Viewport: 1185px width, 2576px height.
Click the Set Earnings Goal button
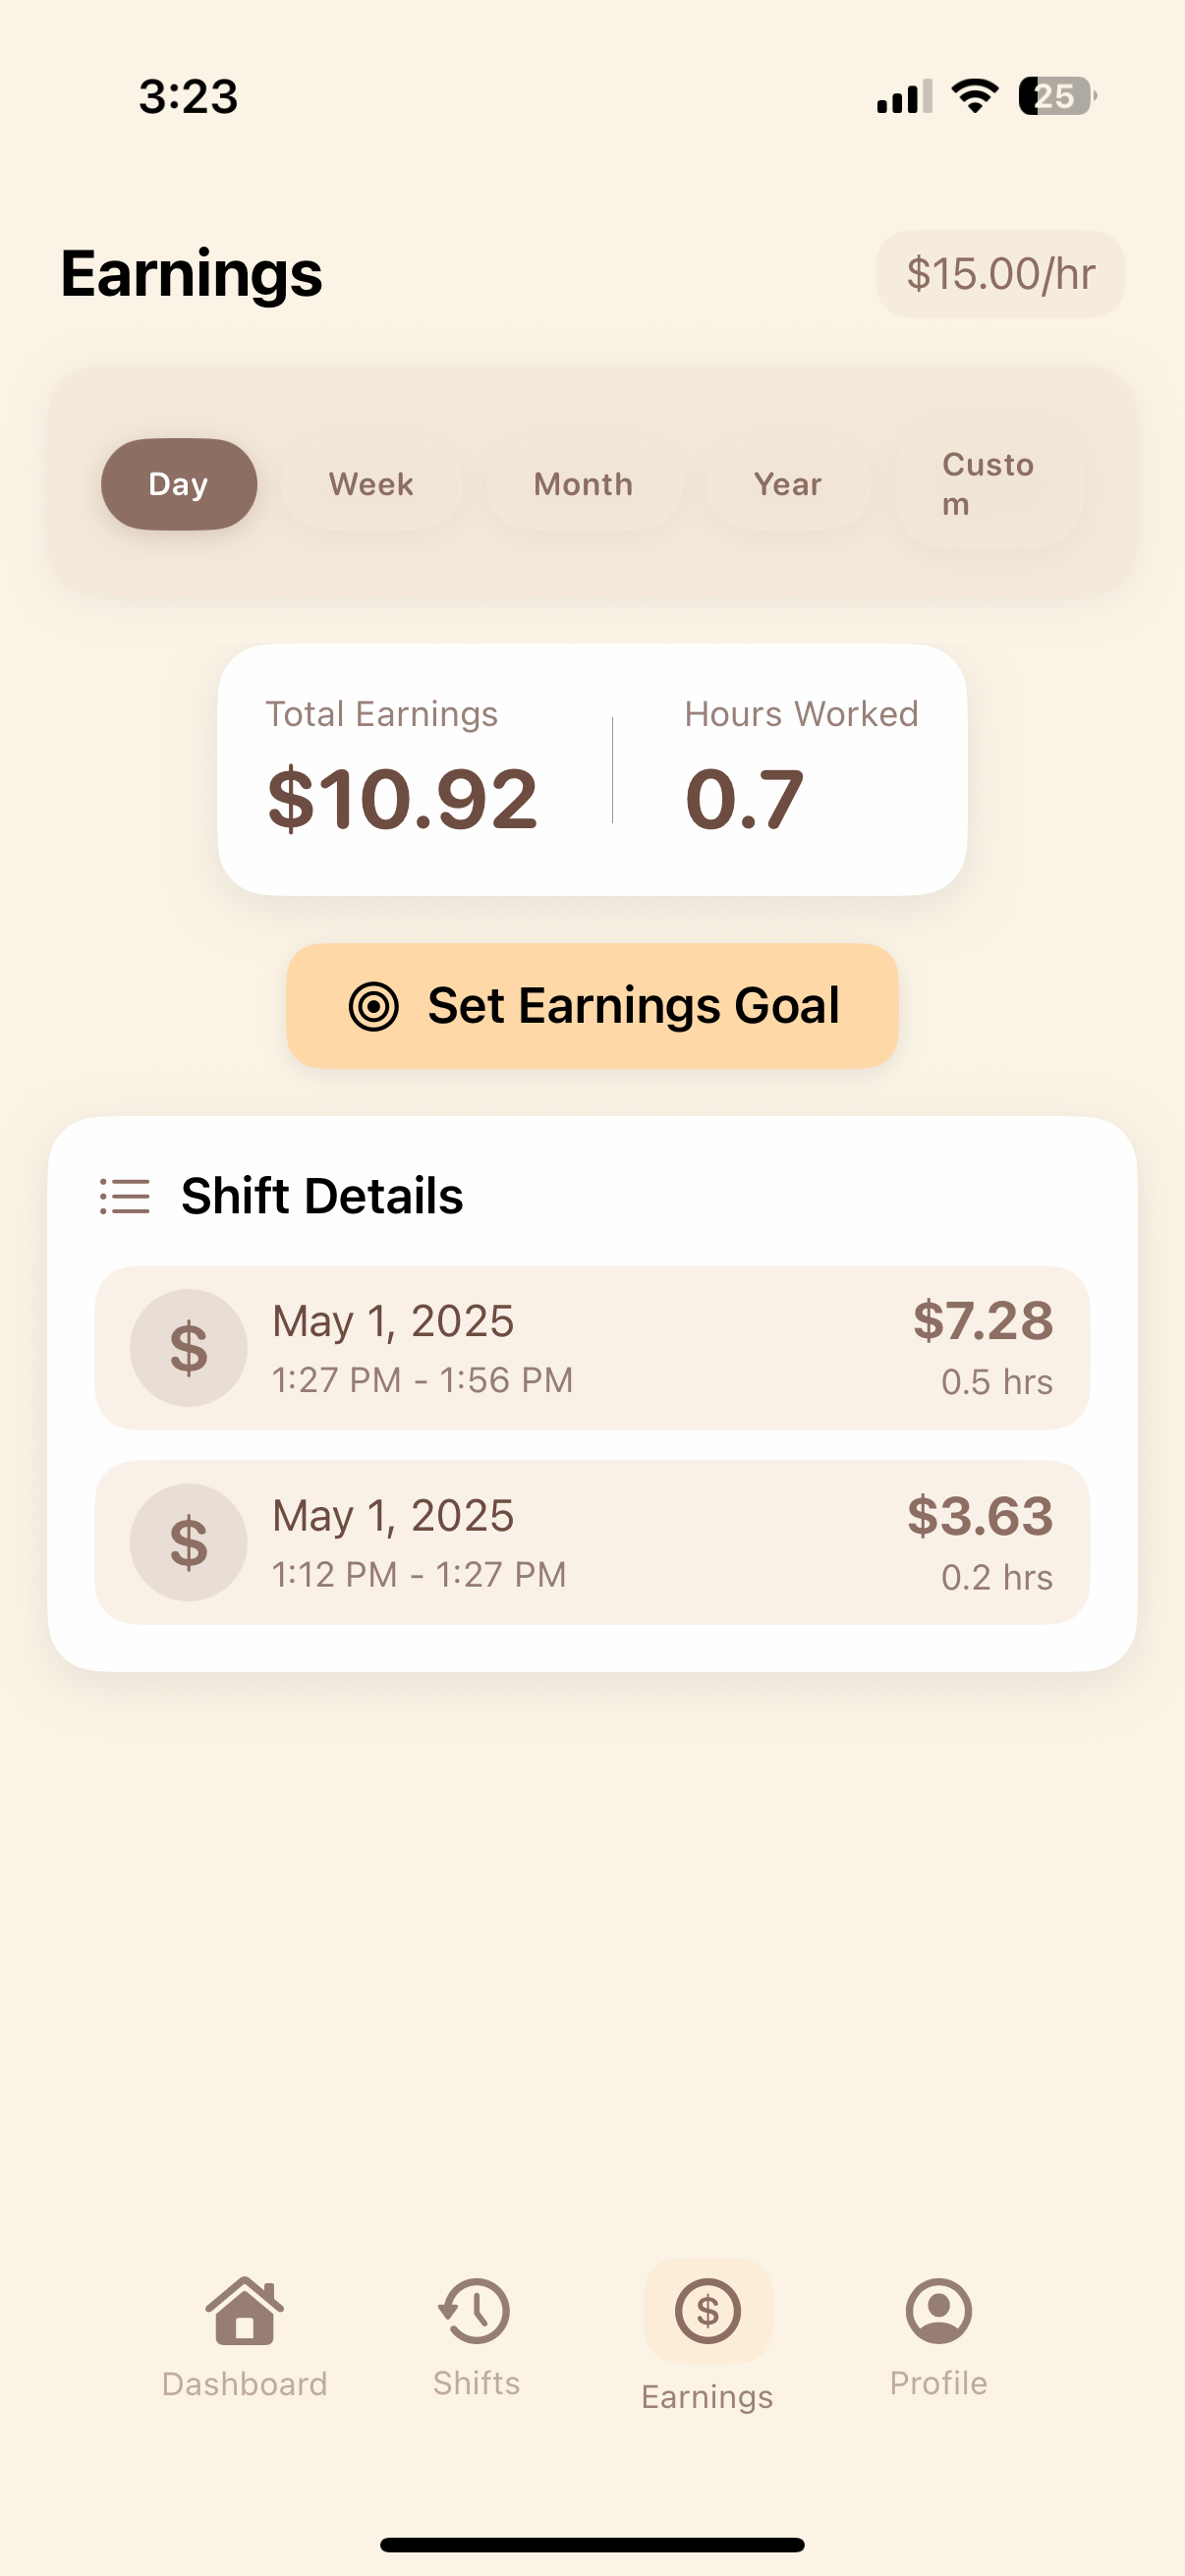(x=592, y=1006)
